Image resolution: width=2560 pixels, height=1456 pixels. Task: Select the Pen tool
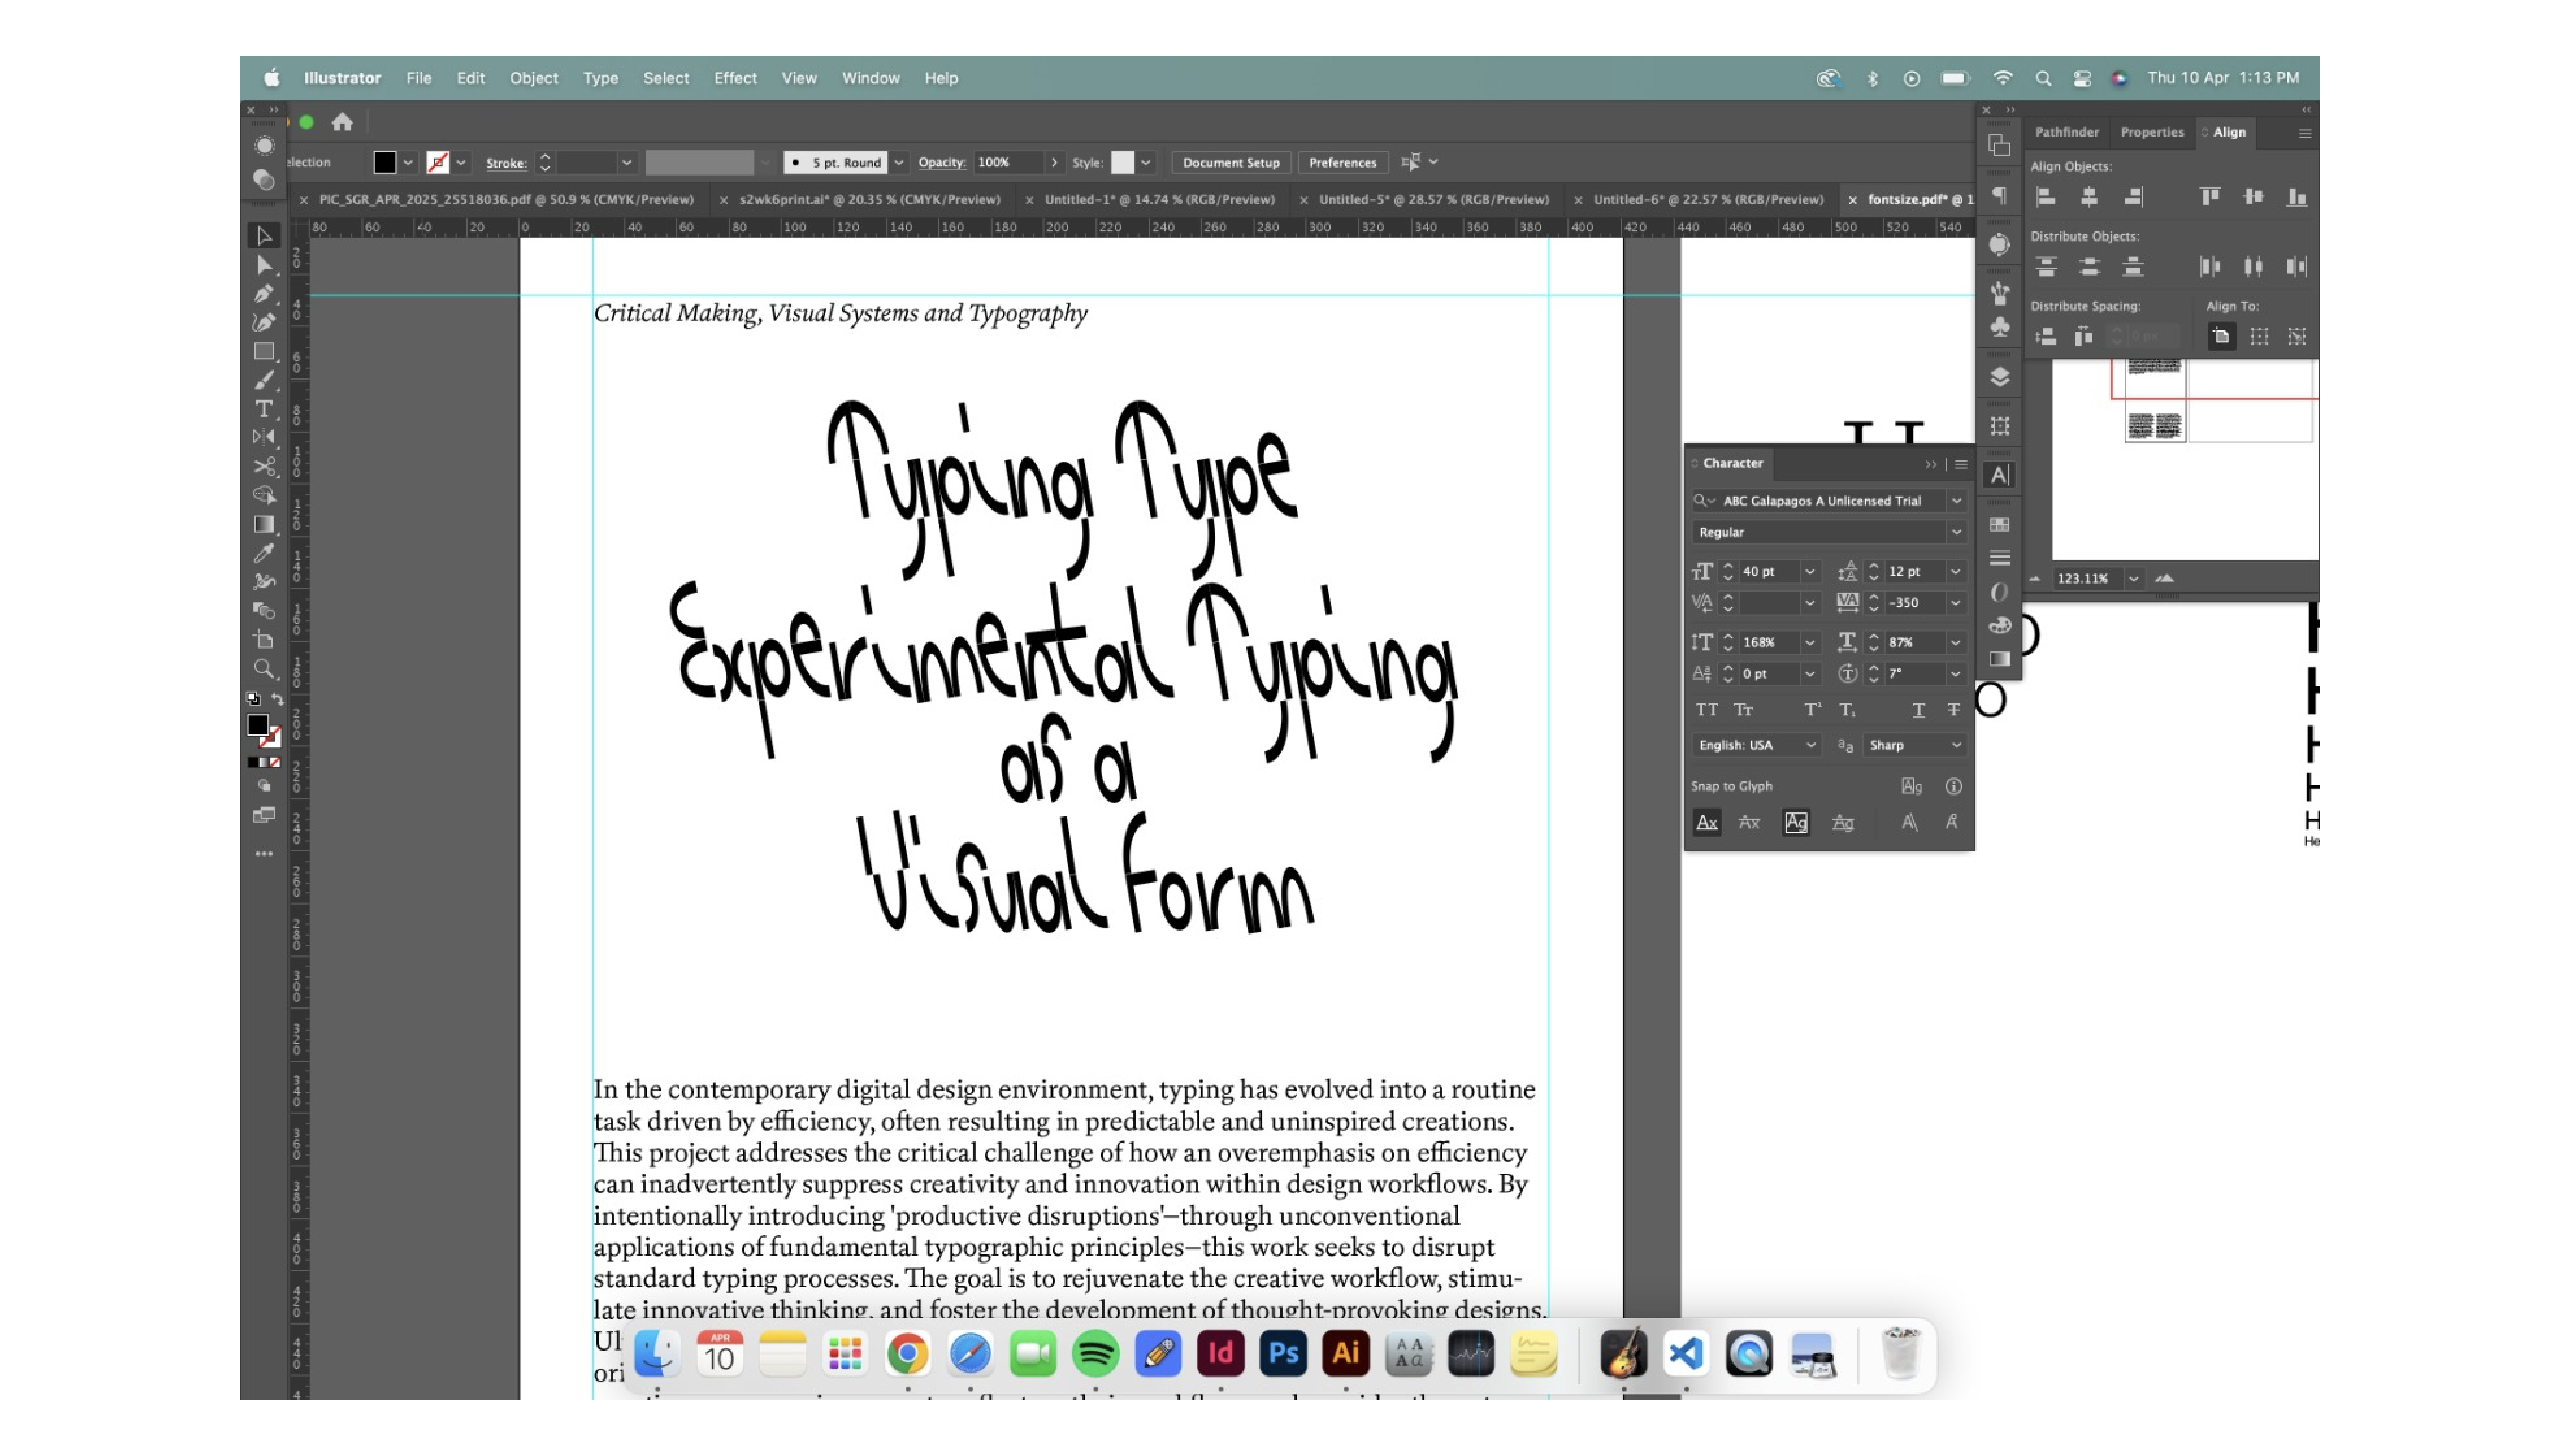(264, 294)
